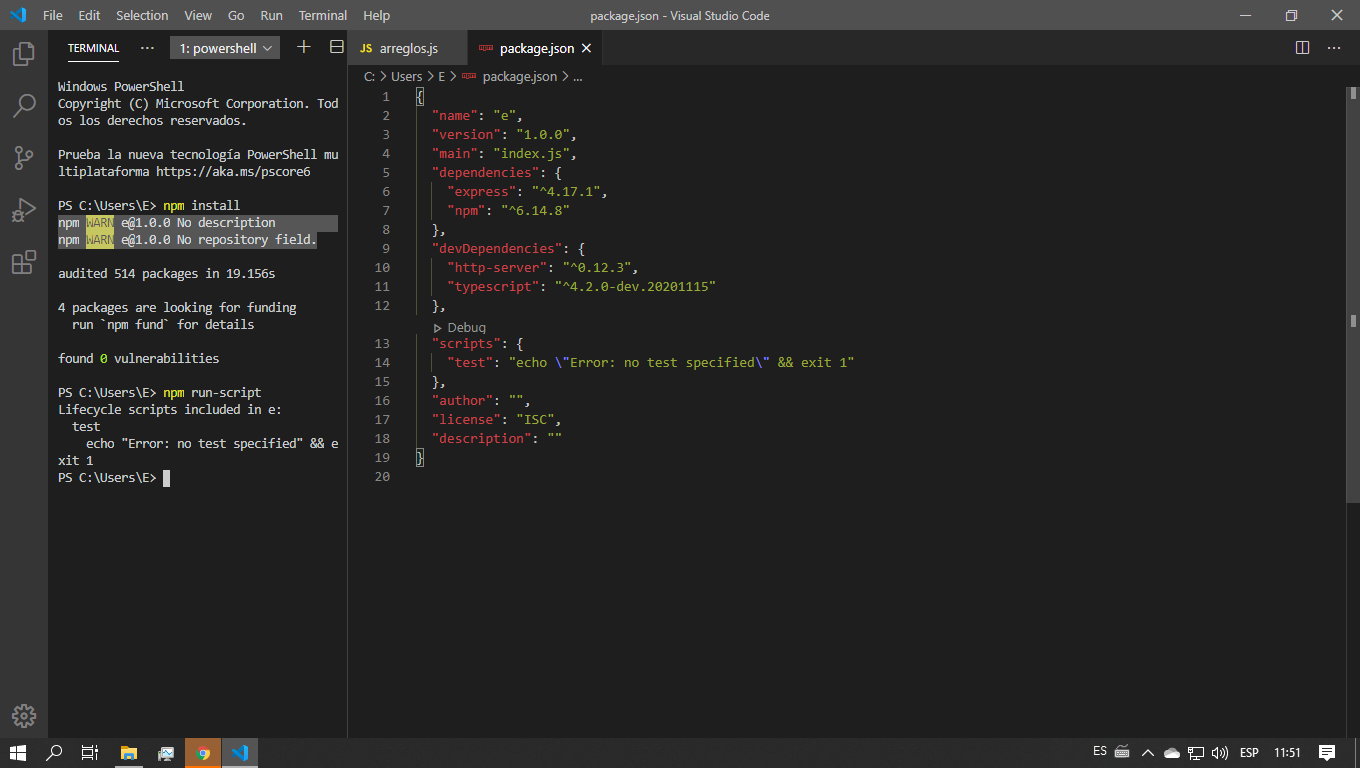The height and width of the screenshot is (768, 1360).
Task: Click the Users breadcrumb segment
Action: 406,76
